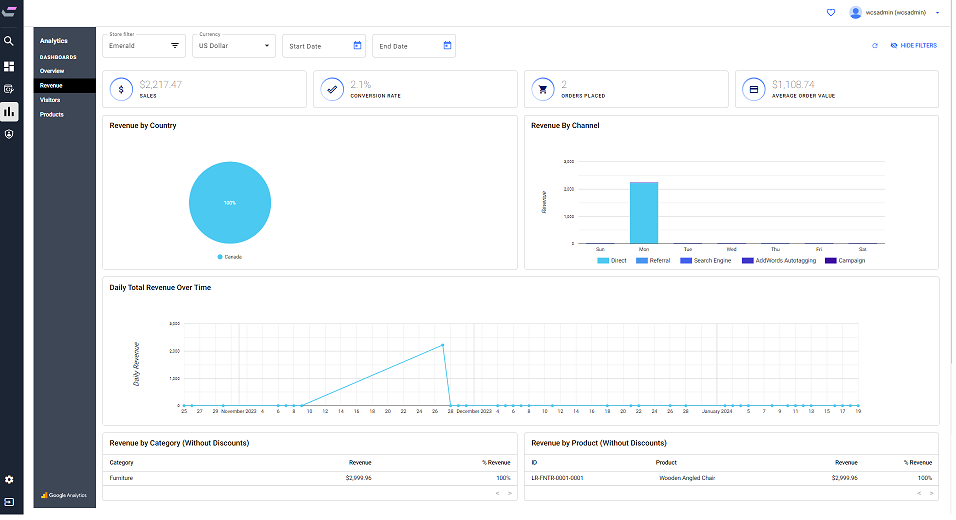This screenshot has width=956, height=520.
Task: Click the Canada pie chart slice
Action: pyautogui.click(x=230, y=203)
